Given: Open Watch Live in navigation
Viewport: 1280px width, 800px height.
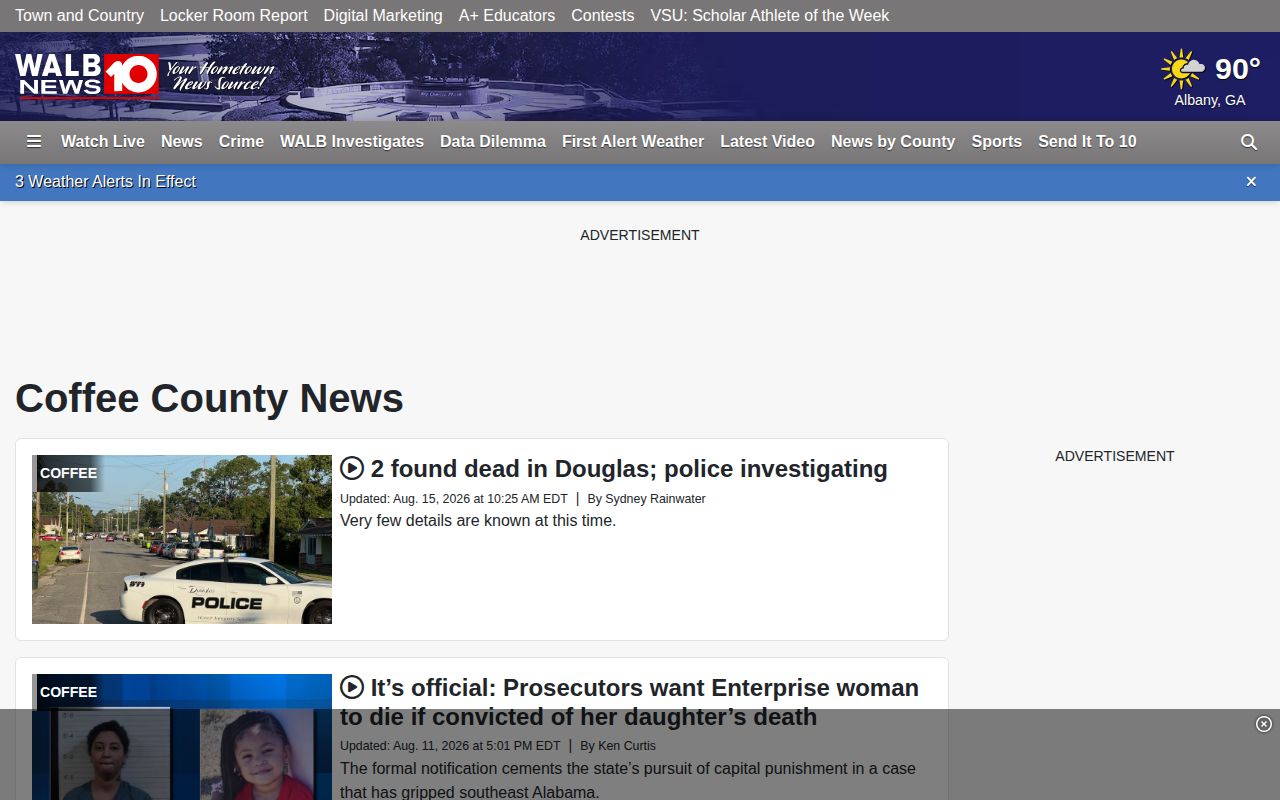Looking at the screenshot, I should click(x=103, y=141).
